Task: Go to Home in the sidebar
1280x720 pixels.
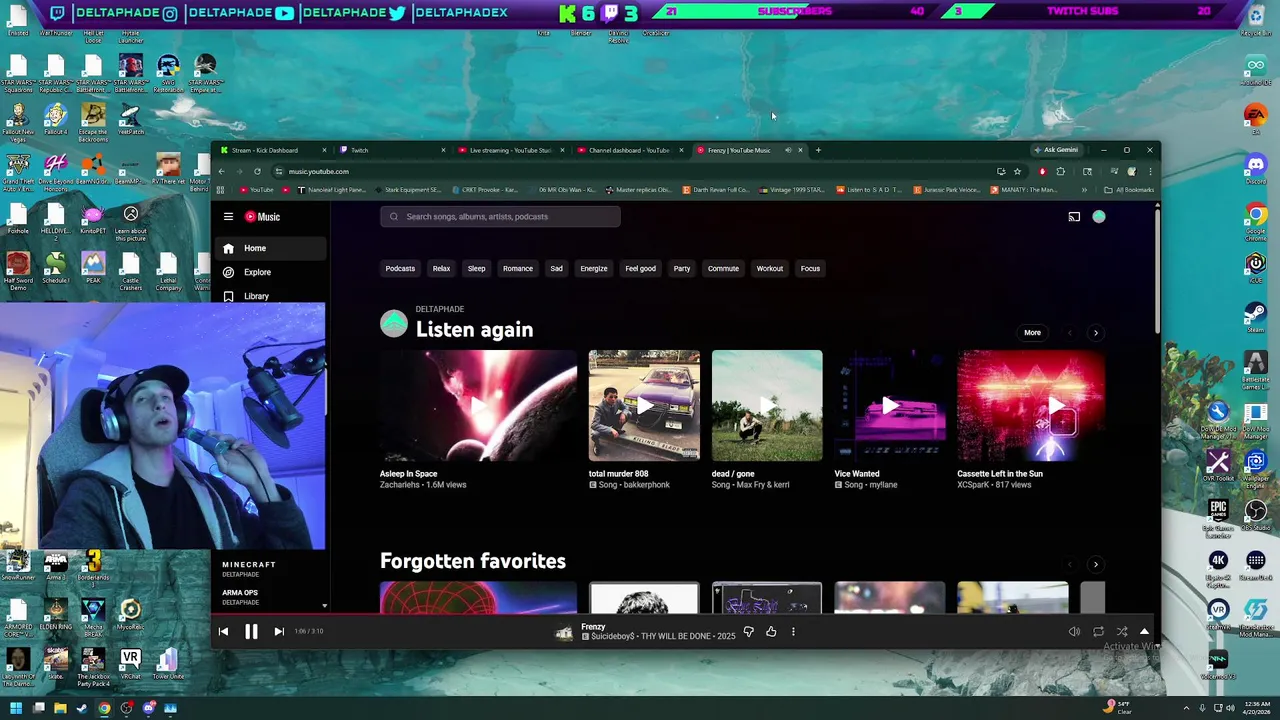Action: [x=271, y=248]
